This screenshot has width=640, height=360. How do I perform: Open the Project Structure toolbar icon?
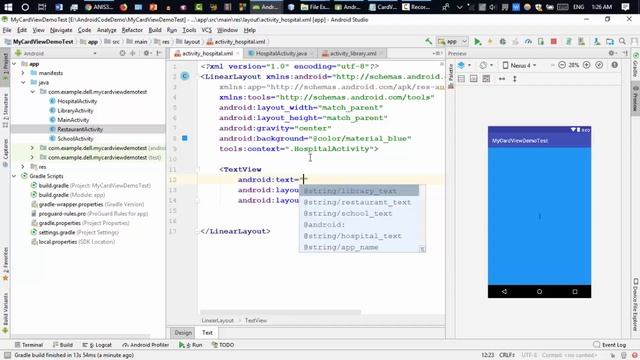[610, 41]
